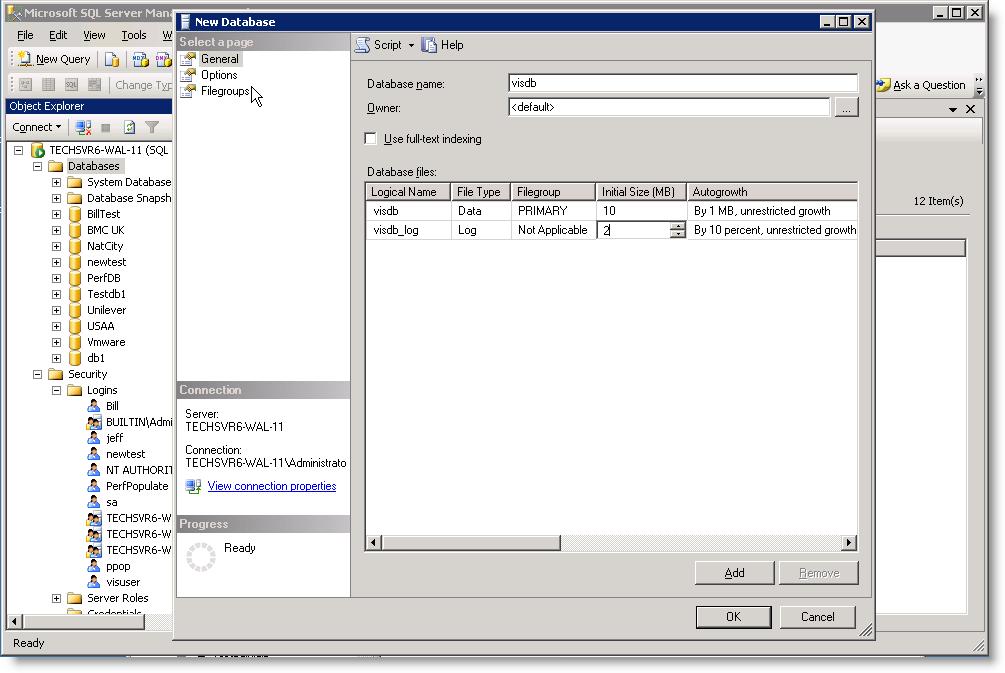Click the Cancel button

coord(817,617)
